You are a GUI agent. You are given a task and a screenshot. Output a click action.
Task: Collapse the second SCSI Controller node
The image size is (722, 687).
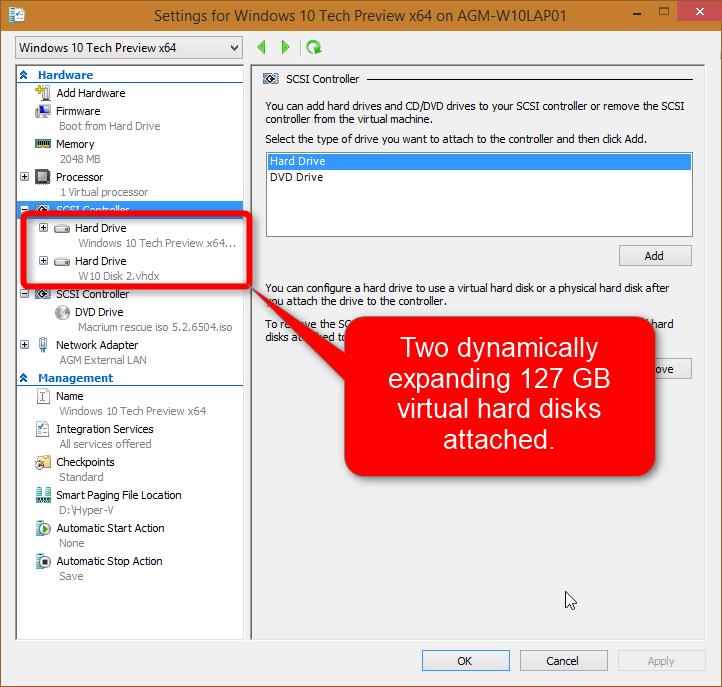(25, 294)
